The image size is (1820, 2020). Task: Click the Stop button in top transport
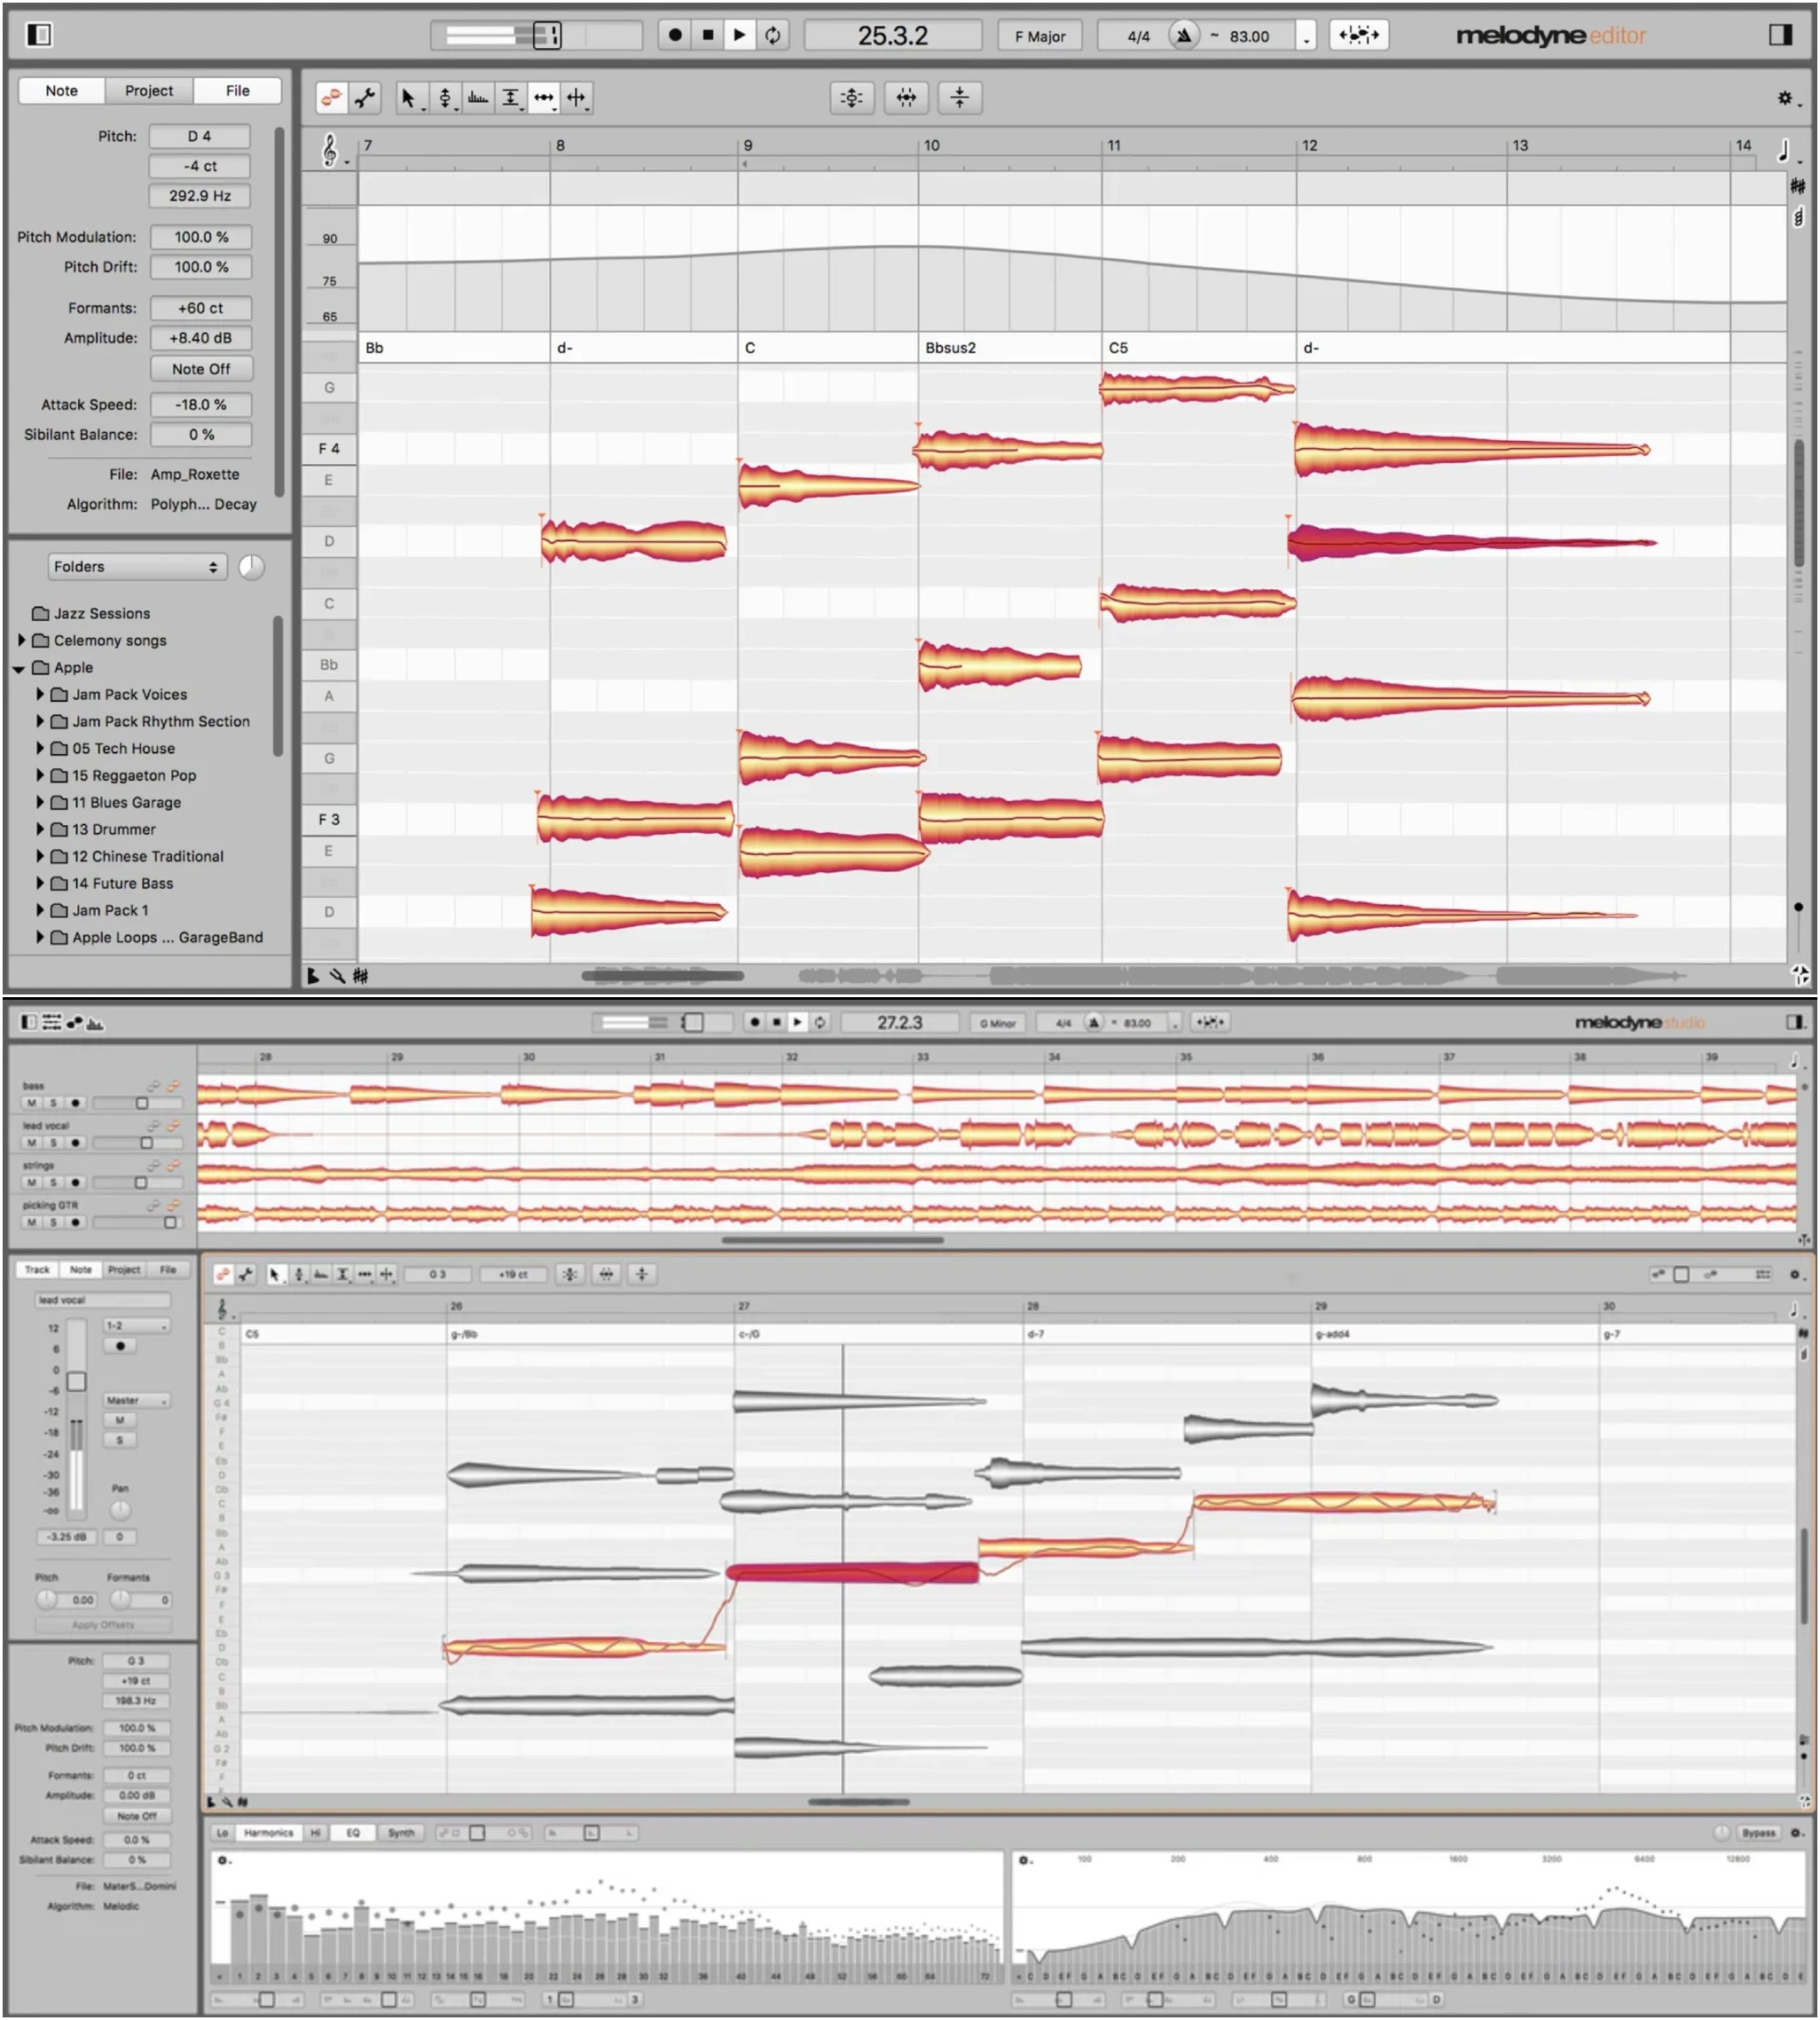pos(708,35)
